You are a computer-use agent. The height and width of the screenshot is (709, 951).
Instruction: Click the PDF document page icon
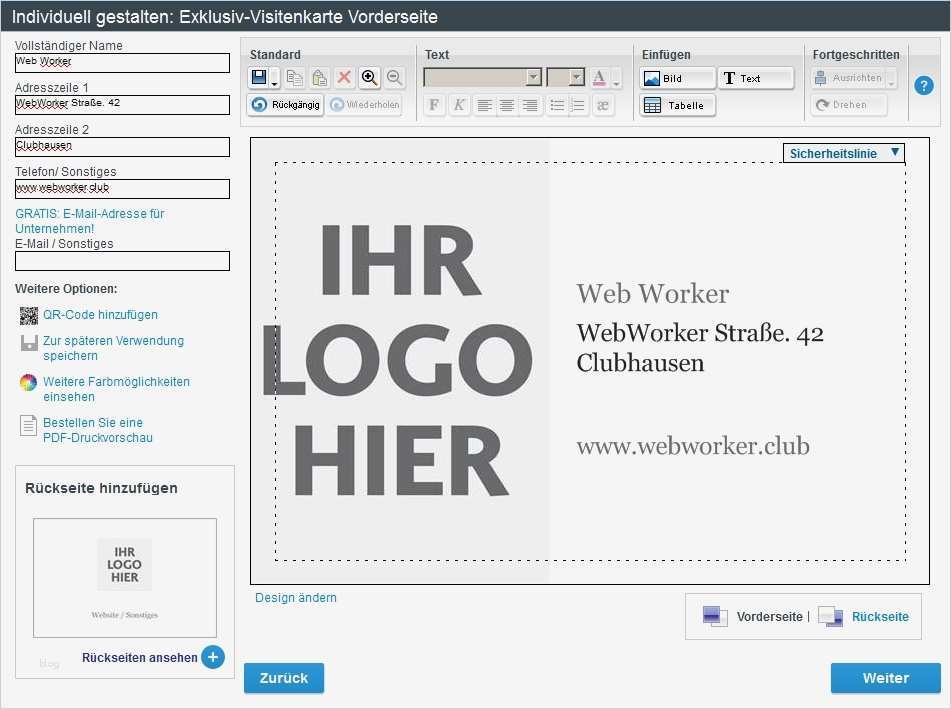pyautogui.click(x=29, y=425)
